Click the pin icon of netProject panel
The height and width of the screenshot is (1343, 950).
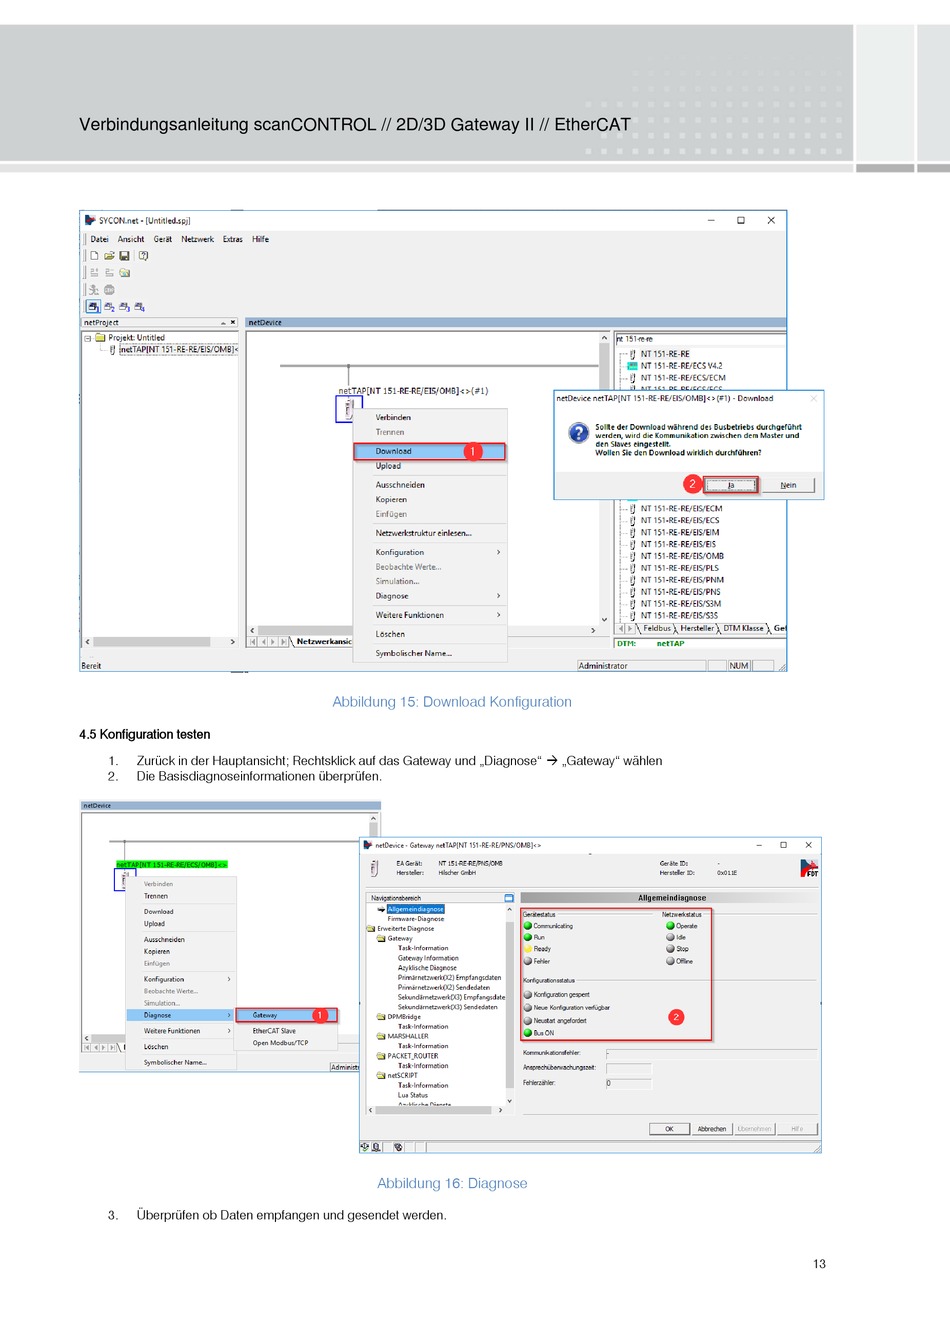point(224,323)
